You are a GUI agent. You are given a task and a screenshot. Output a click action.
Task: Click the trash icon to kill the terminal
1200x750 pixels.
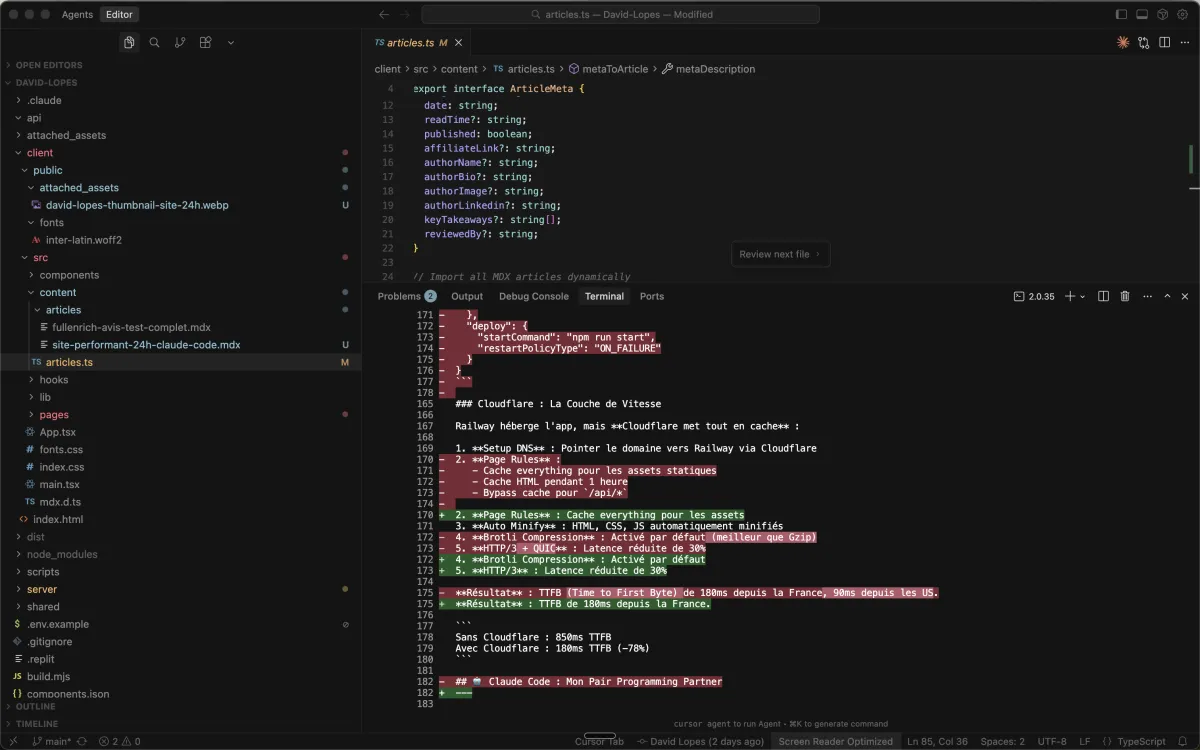[1125, 296]
